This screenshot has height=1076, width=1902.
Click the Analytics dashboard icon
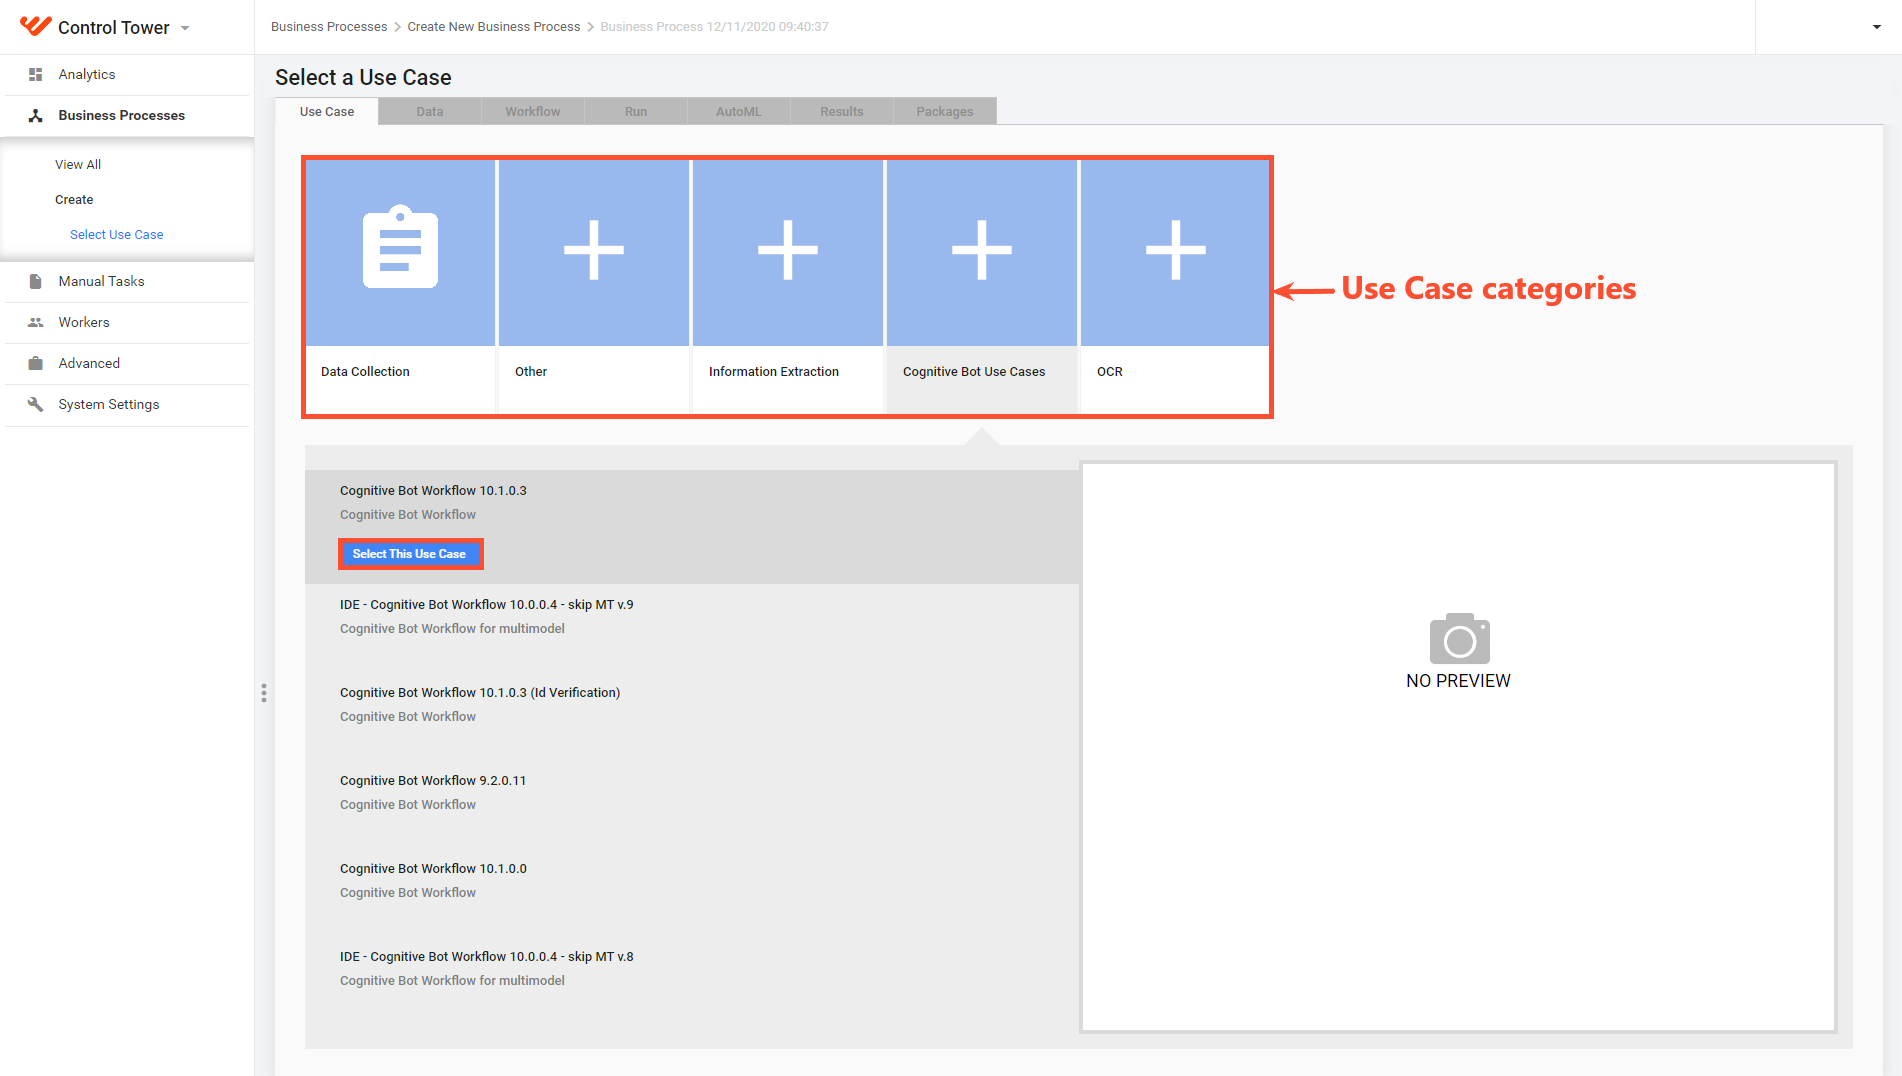tap(36, 74)
